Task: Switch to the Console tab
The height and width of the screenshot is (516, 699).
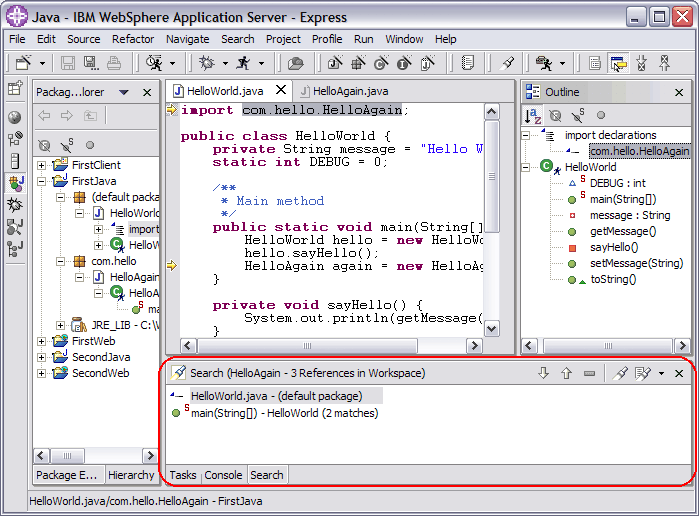Action: click(223, 475)
